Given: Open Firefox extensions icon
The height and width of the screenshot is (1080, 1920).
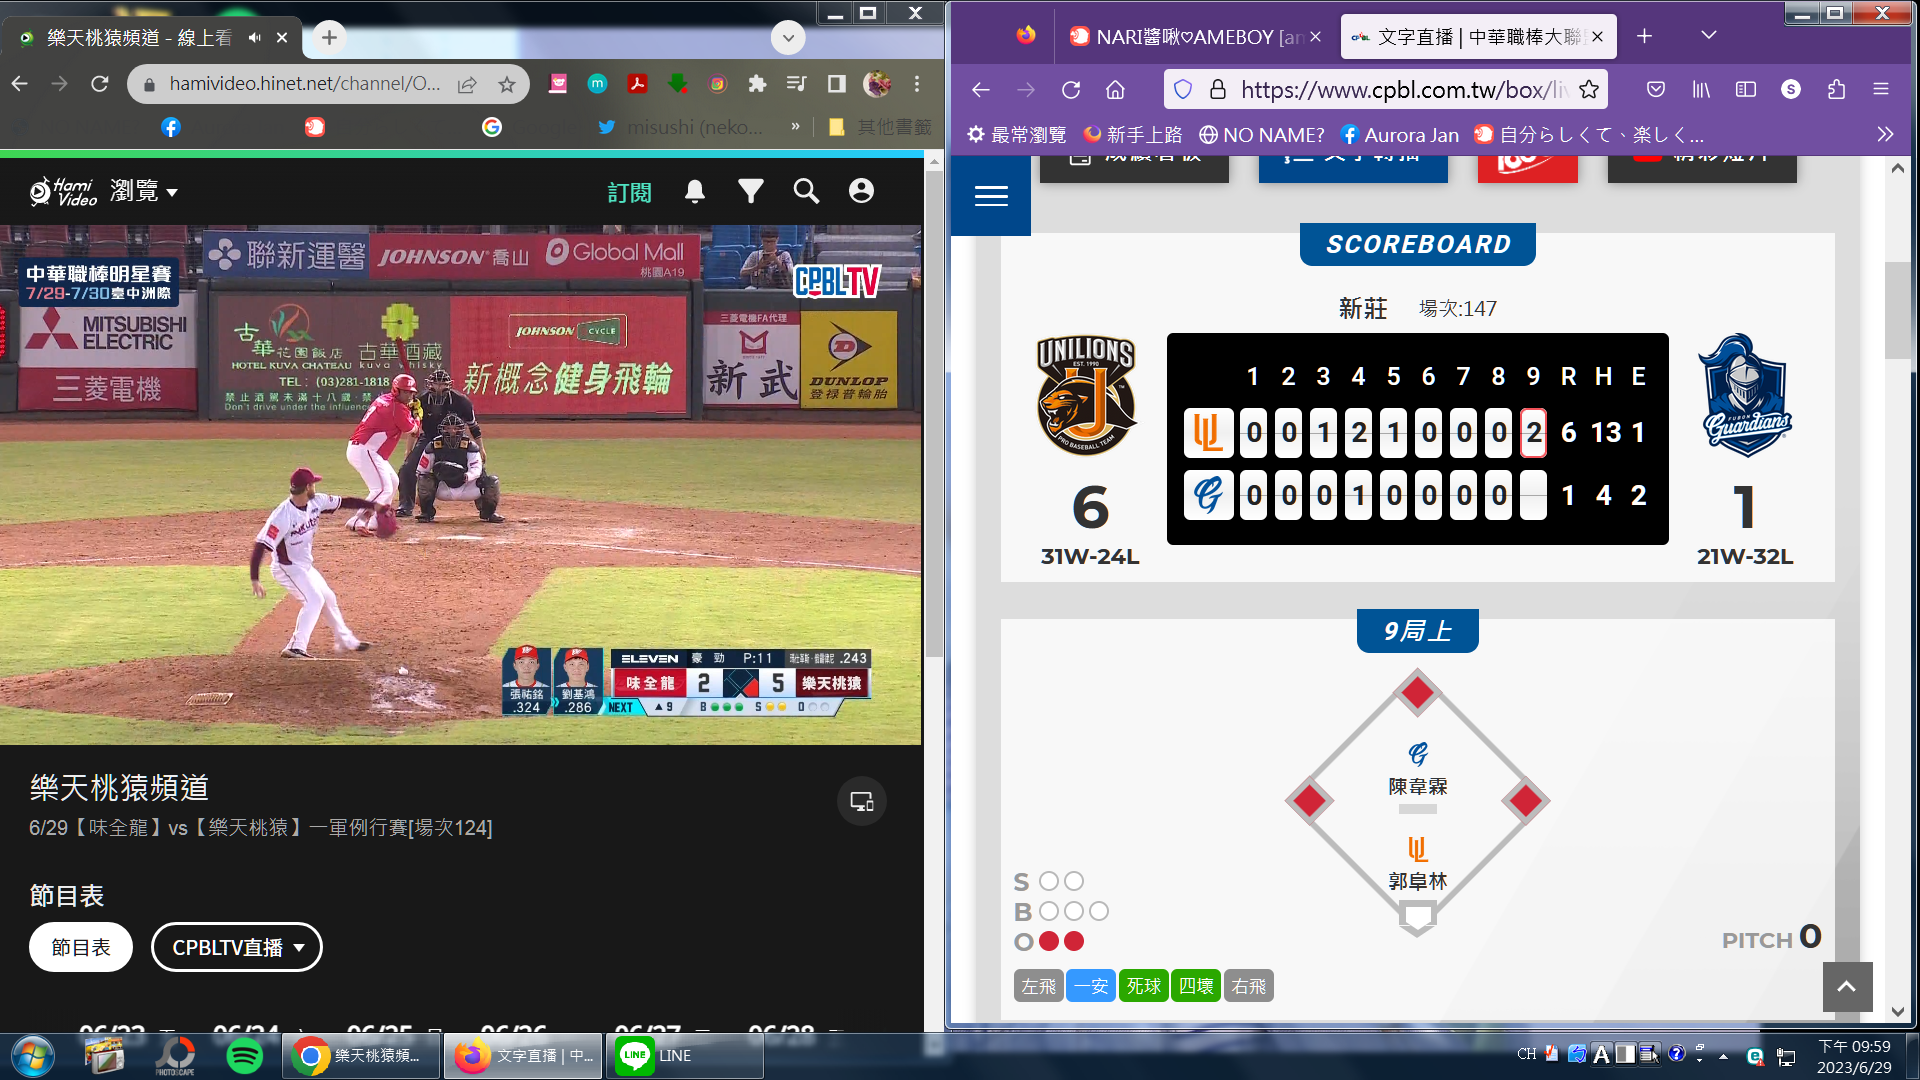Looking at the screenshot, I should pos(1836,89).
